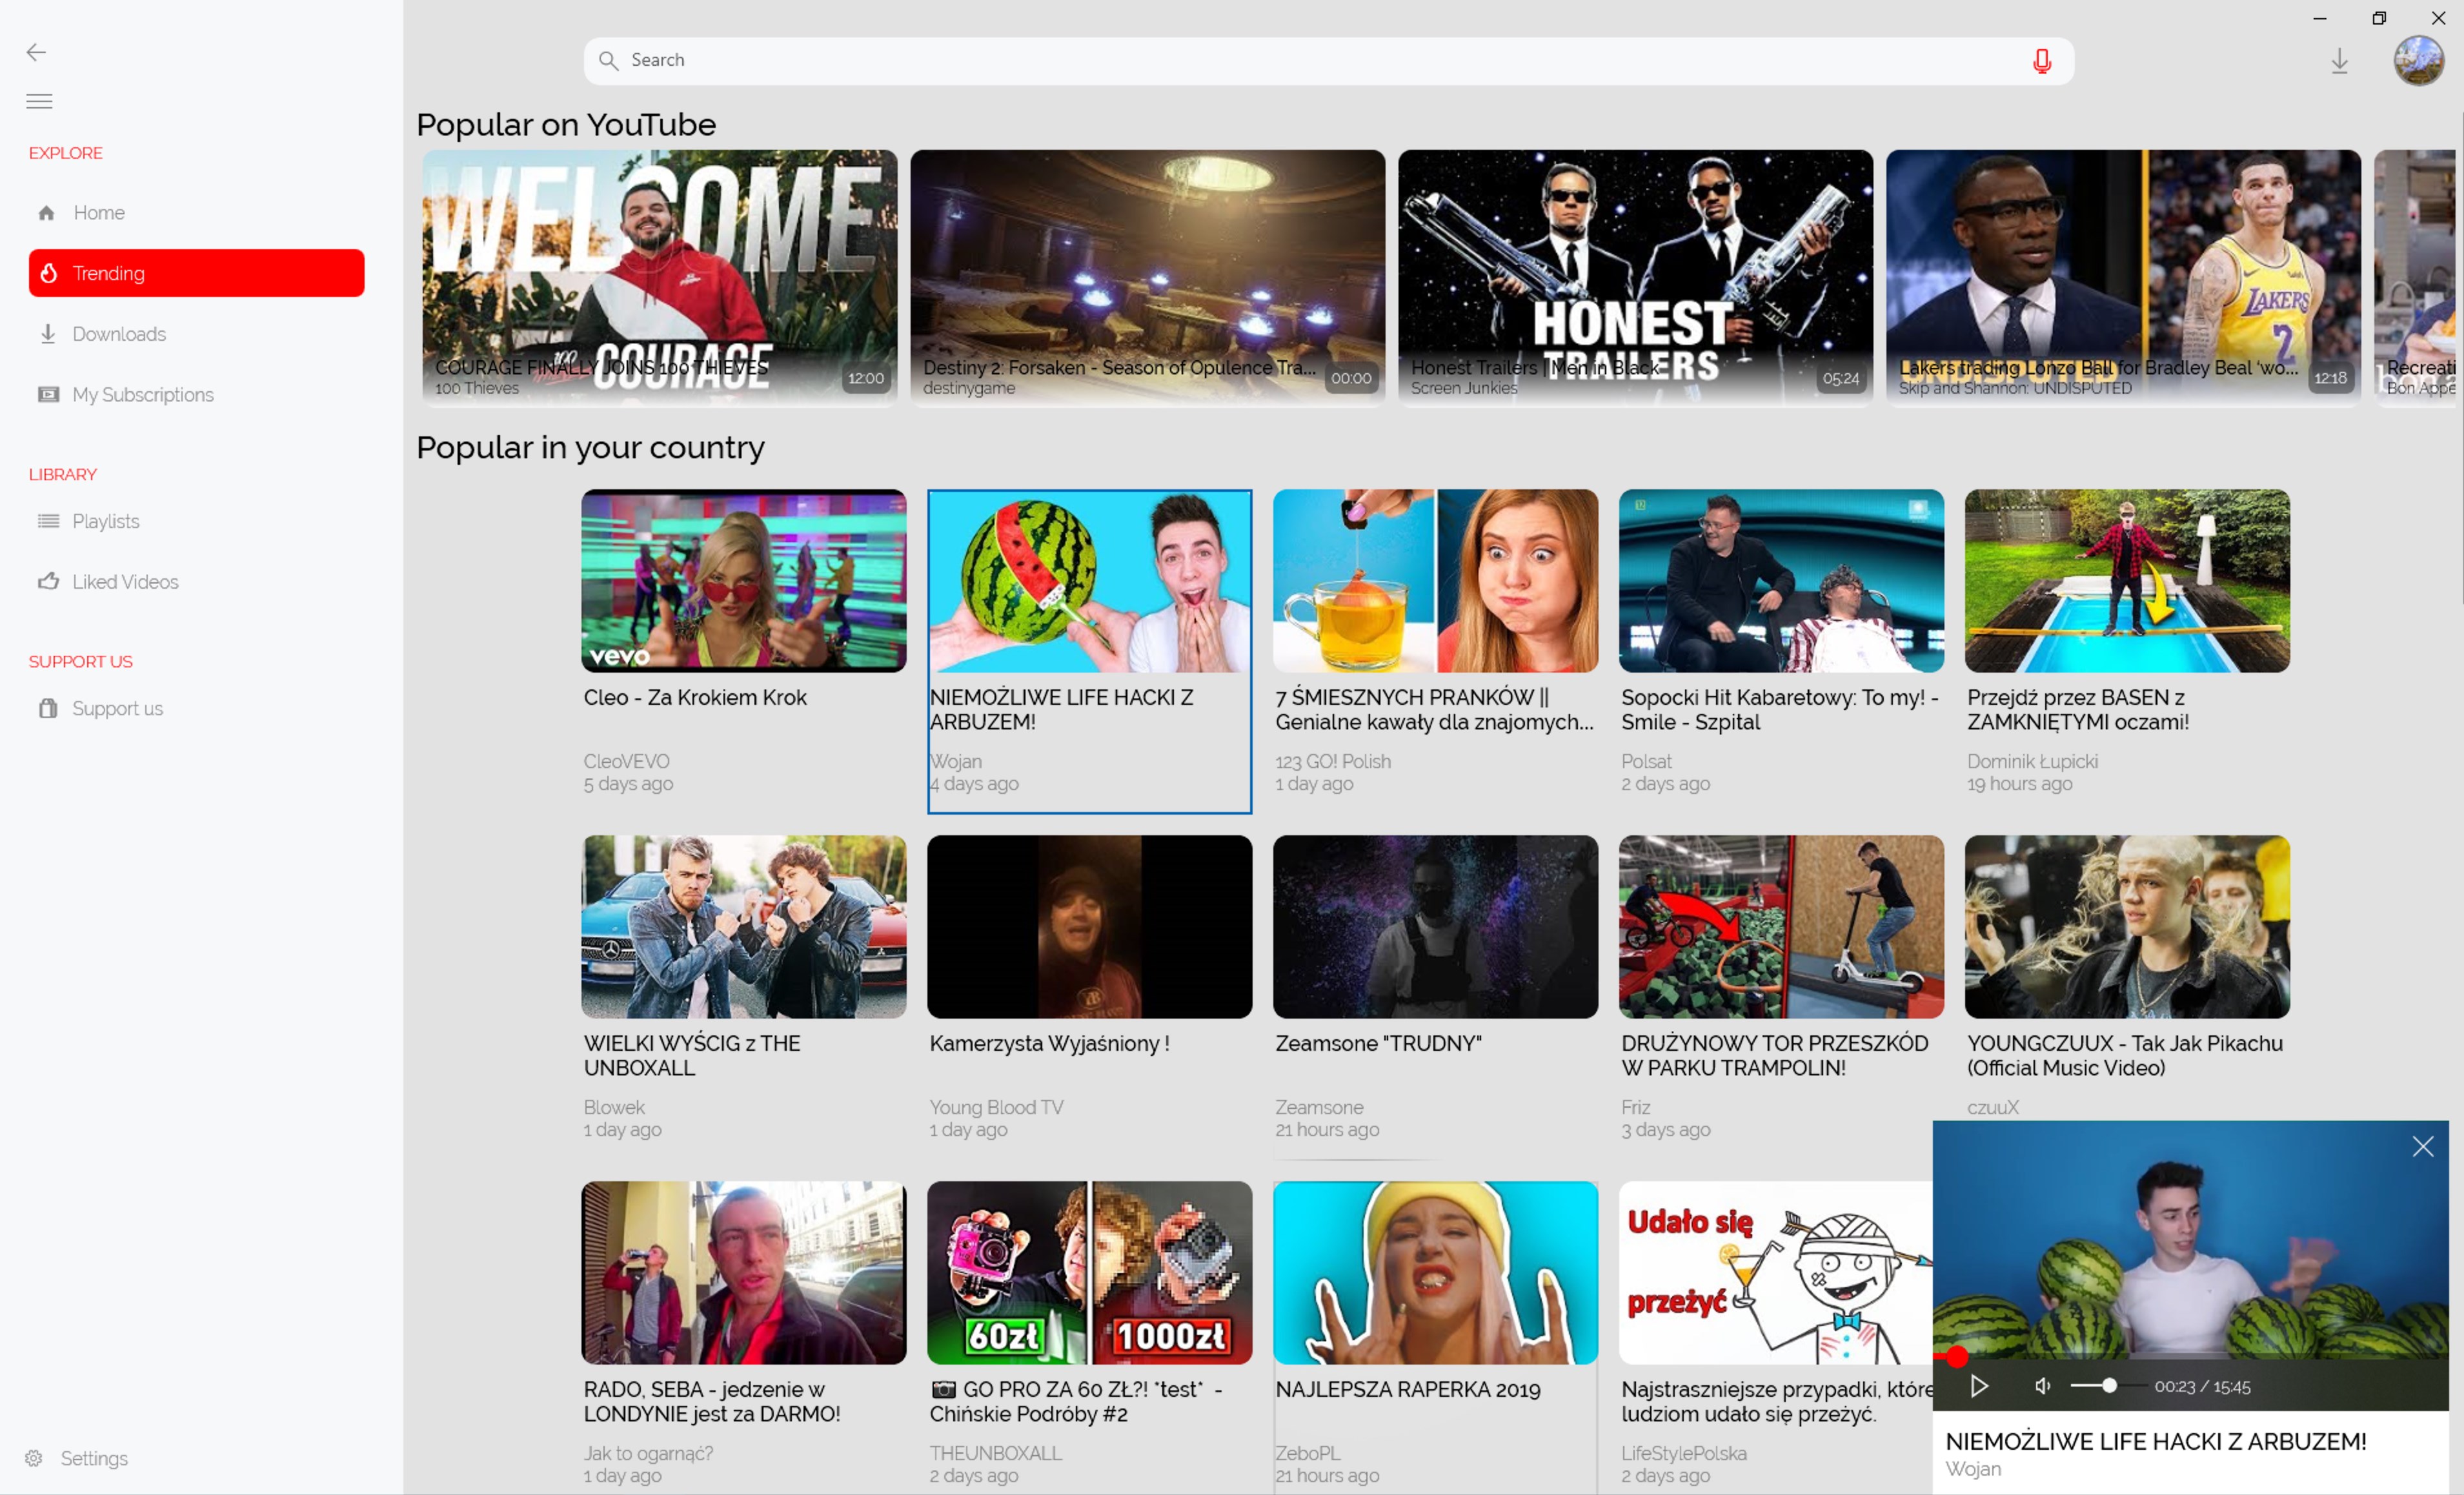This screenshot has width=2464, height=1495.
Task: Open the Downloads sidebar item
Action: point(118,334)
